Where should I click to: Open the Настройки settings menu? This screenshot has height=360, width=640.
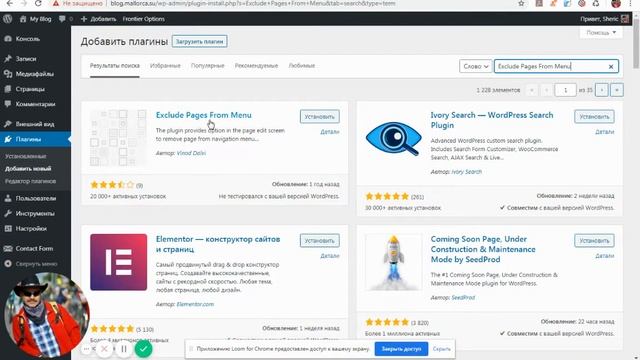(35, 229)
